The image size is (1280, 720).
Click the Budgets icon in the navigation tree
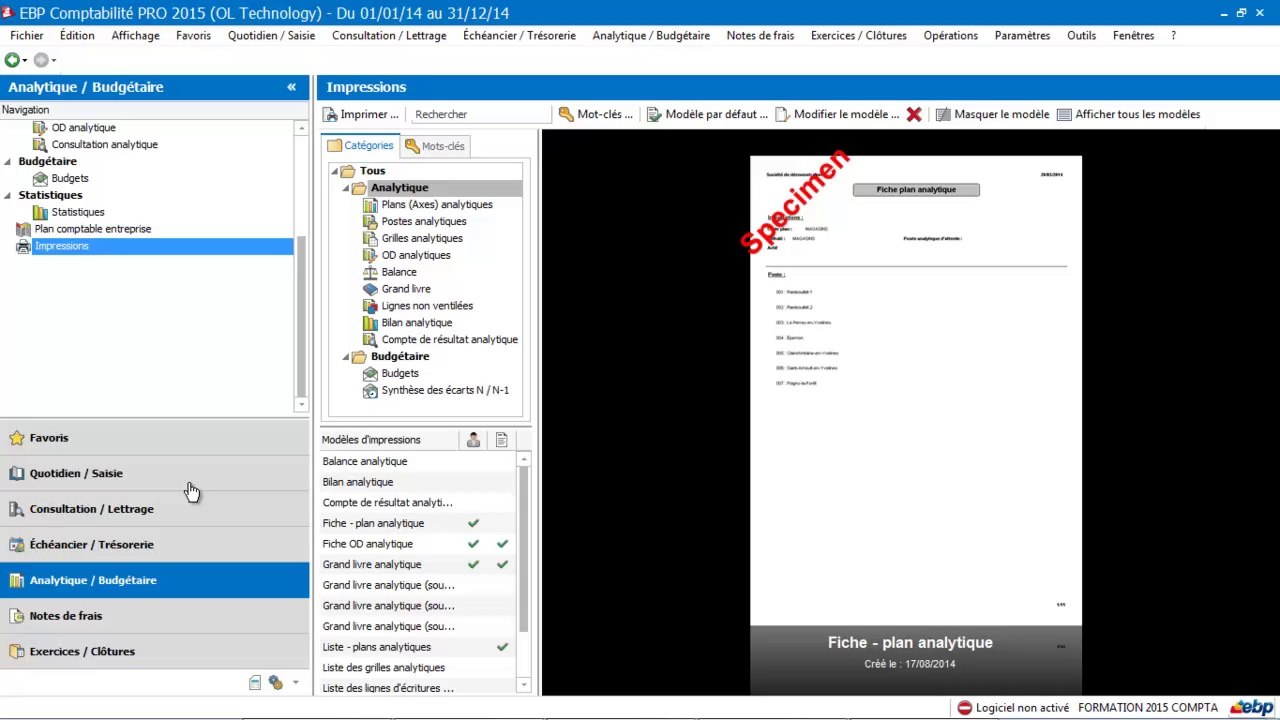[40, 178]
